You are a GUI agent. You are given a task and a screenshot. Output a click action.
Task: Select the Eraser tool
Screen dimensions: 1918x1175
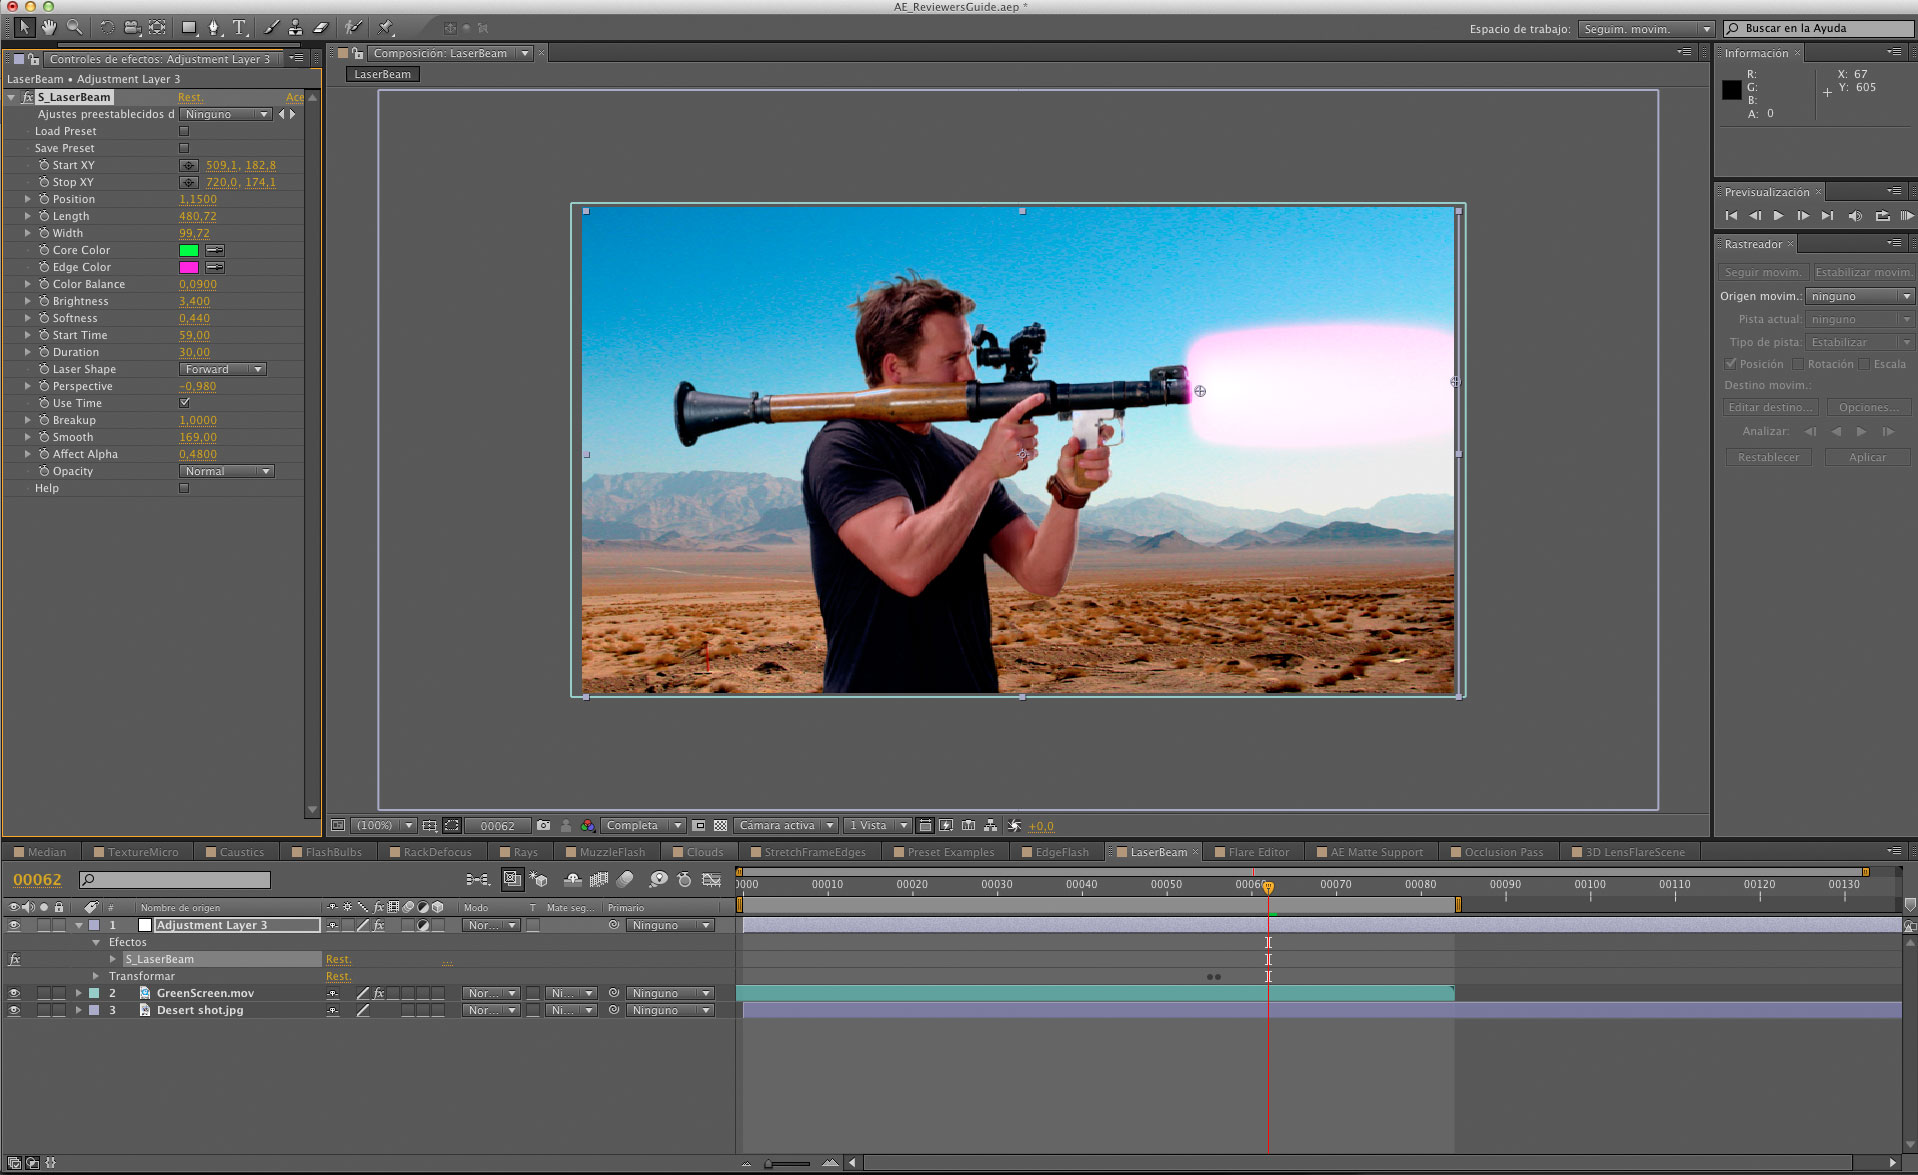321,27
